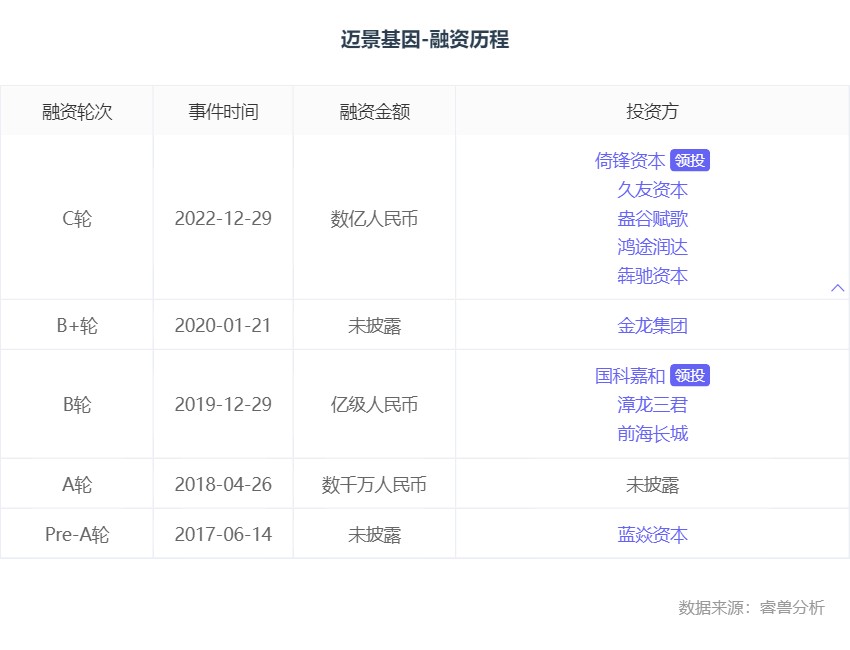Viewport: 850px width, 650px height.
Task: Click the 领投 badge beside 倚锋资本
Action: [690, 161]
